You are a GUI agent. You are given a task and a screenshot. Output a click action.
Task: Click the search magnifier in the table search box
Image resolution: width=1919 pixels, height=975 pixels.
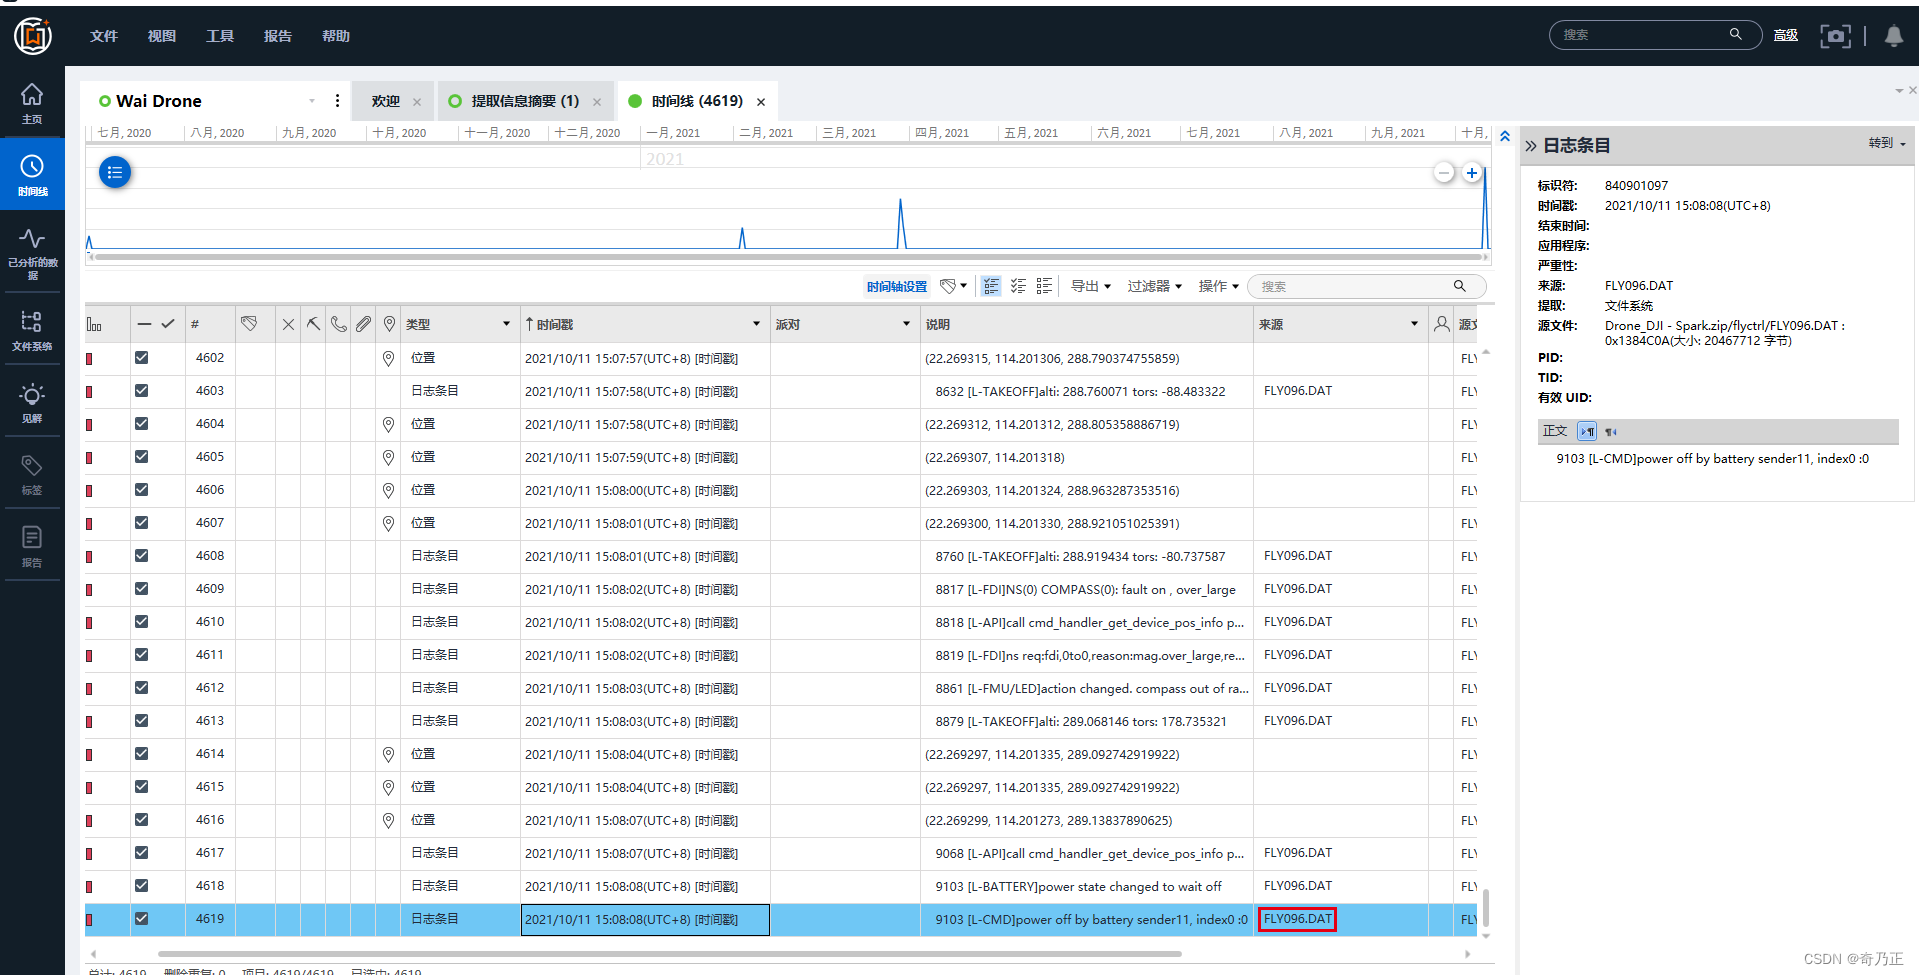[1459, 286]
